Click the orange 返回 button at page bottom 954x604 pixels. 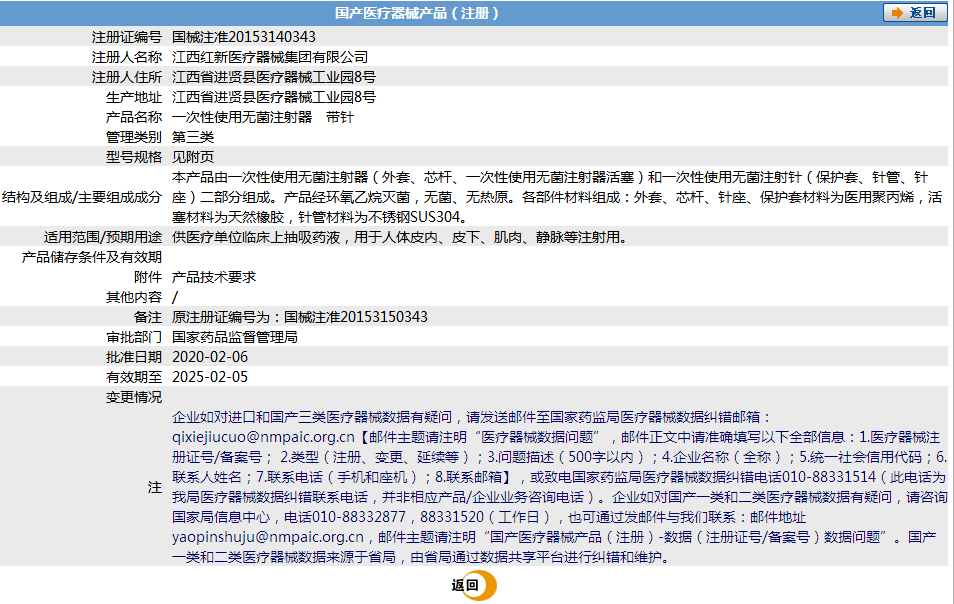tap(474, 585)
